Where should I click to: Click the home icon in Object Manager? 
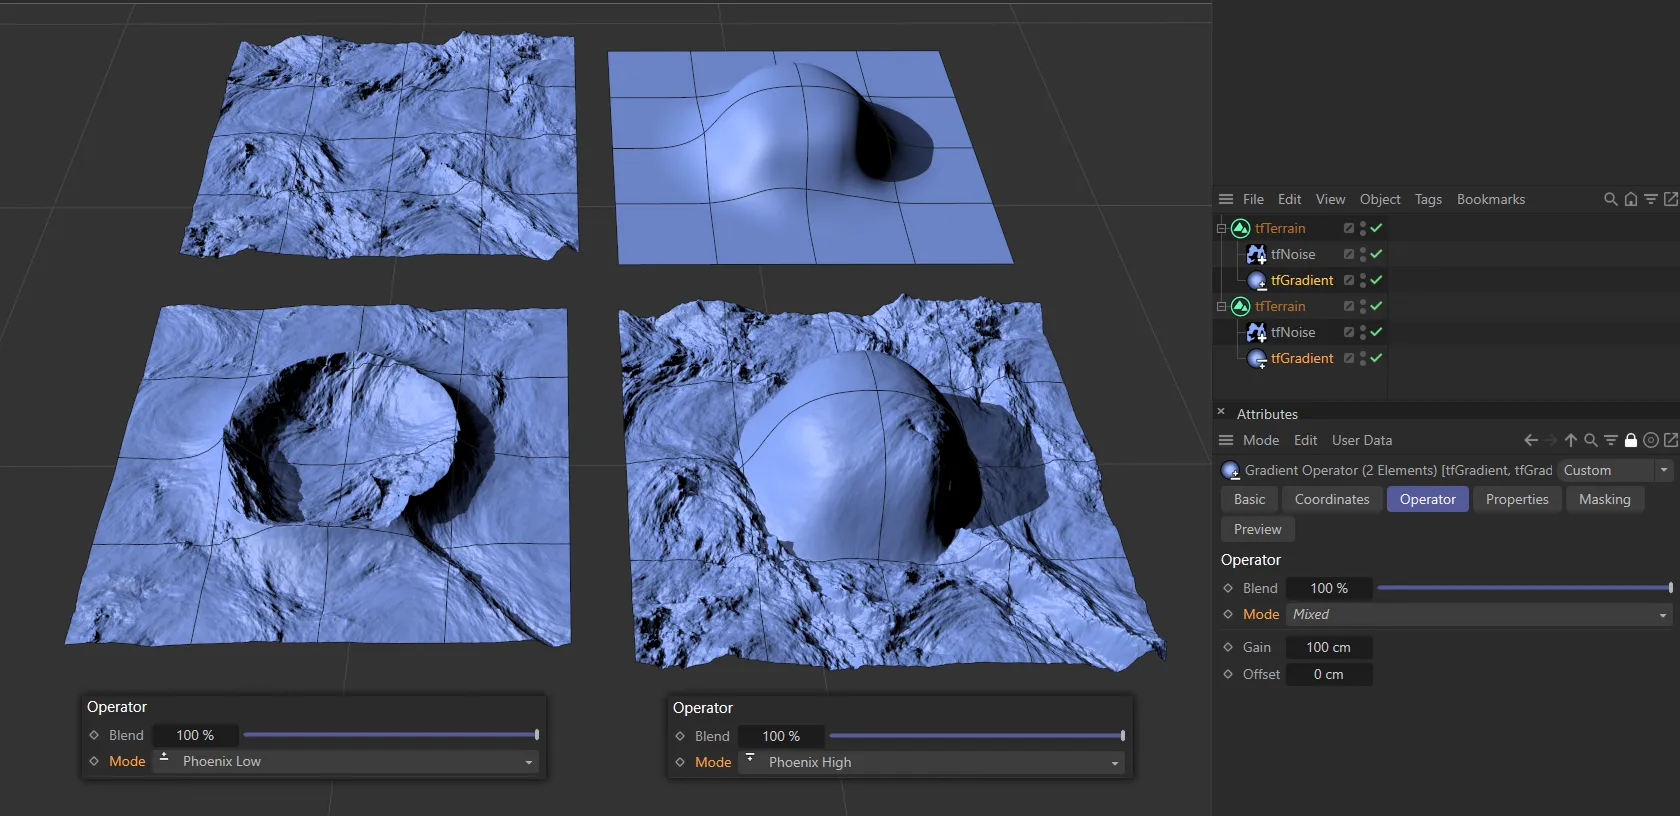(1631, 199)
